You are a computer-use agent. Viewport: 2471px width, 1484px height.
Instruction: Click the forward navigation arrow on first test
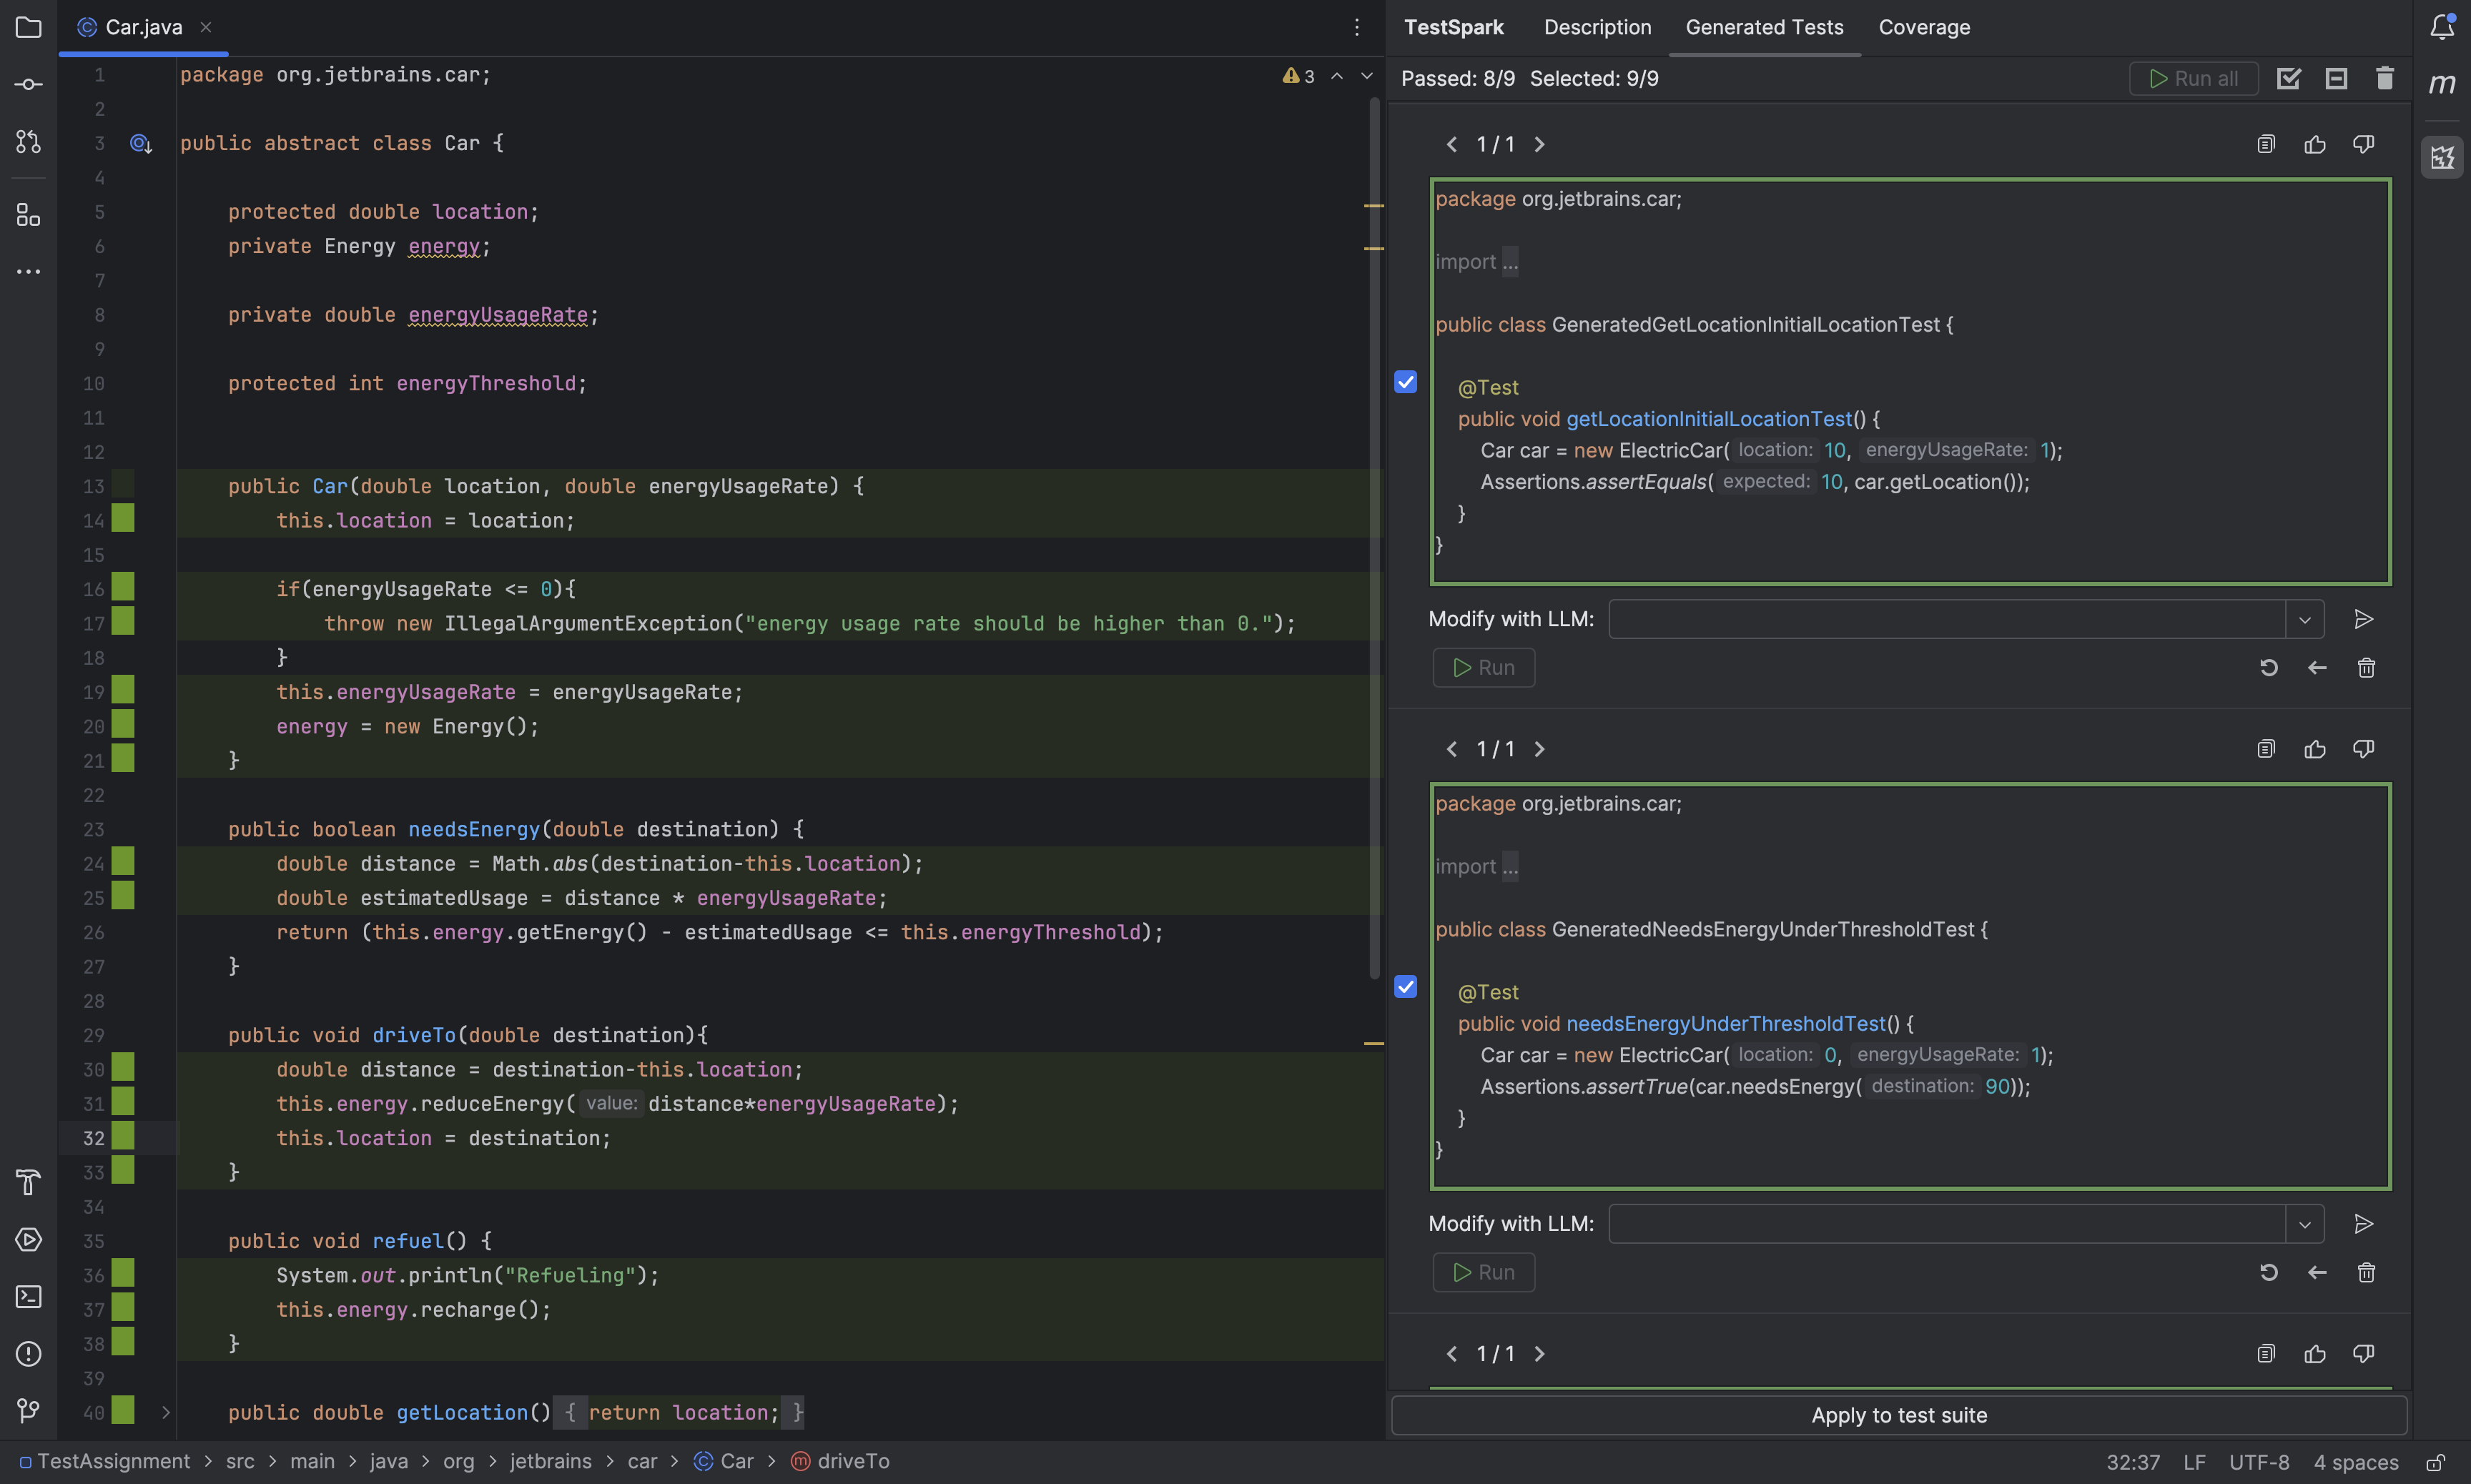pyautogui.click(x=1536, y=144)
